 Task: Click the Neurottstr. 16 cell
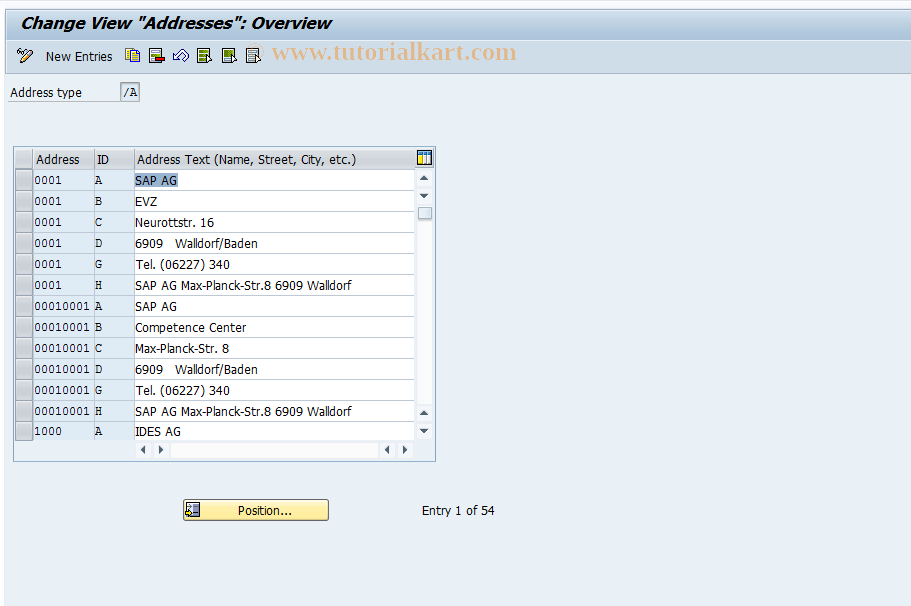tap(274, 222)
